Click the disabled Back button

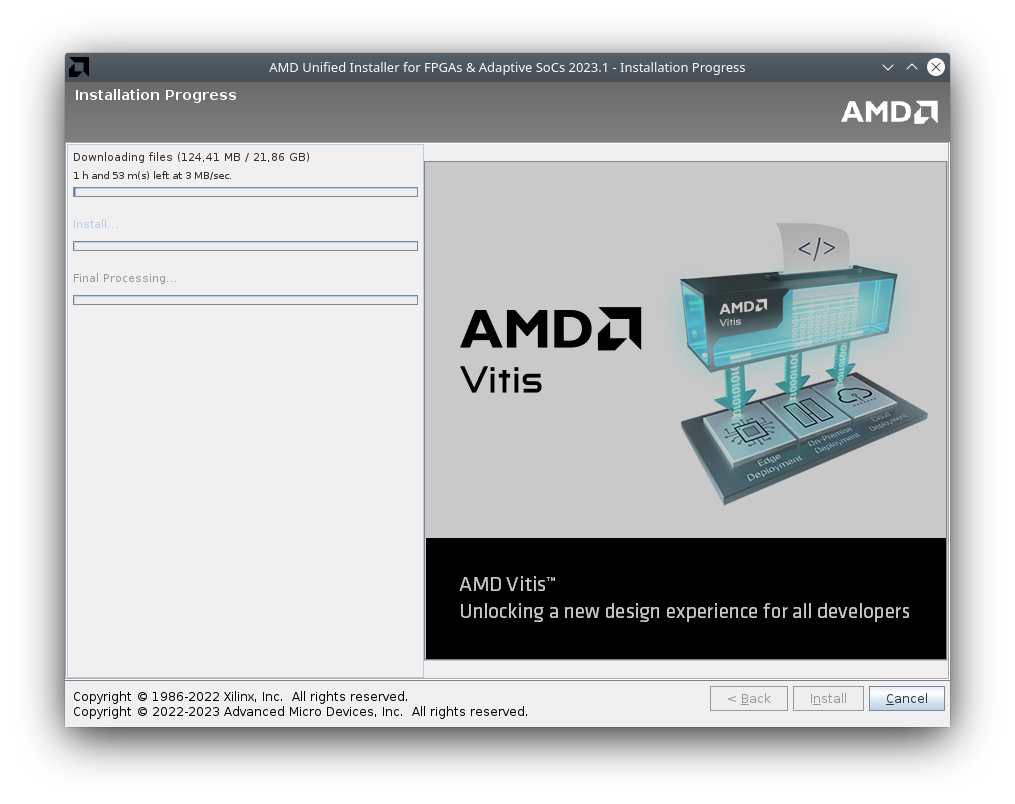click(x=748, y=698)
